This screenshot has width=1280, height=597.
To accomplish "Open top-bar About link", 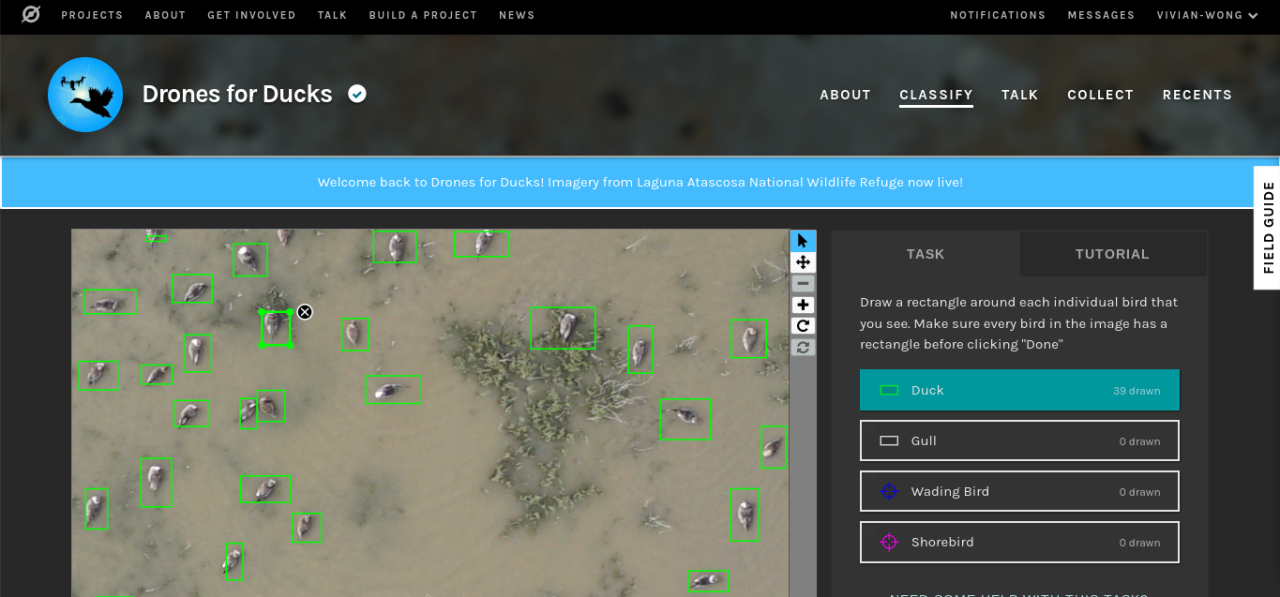I will coord(165,15).
